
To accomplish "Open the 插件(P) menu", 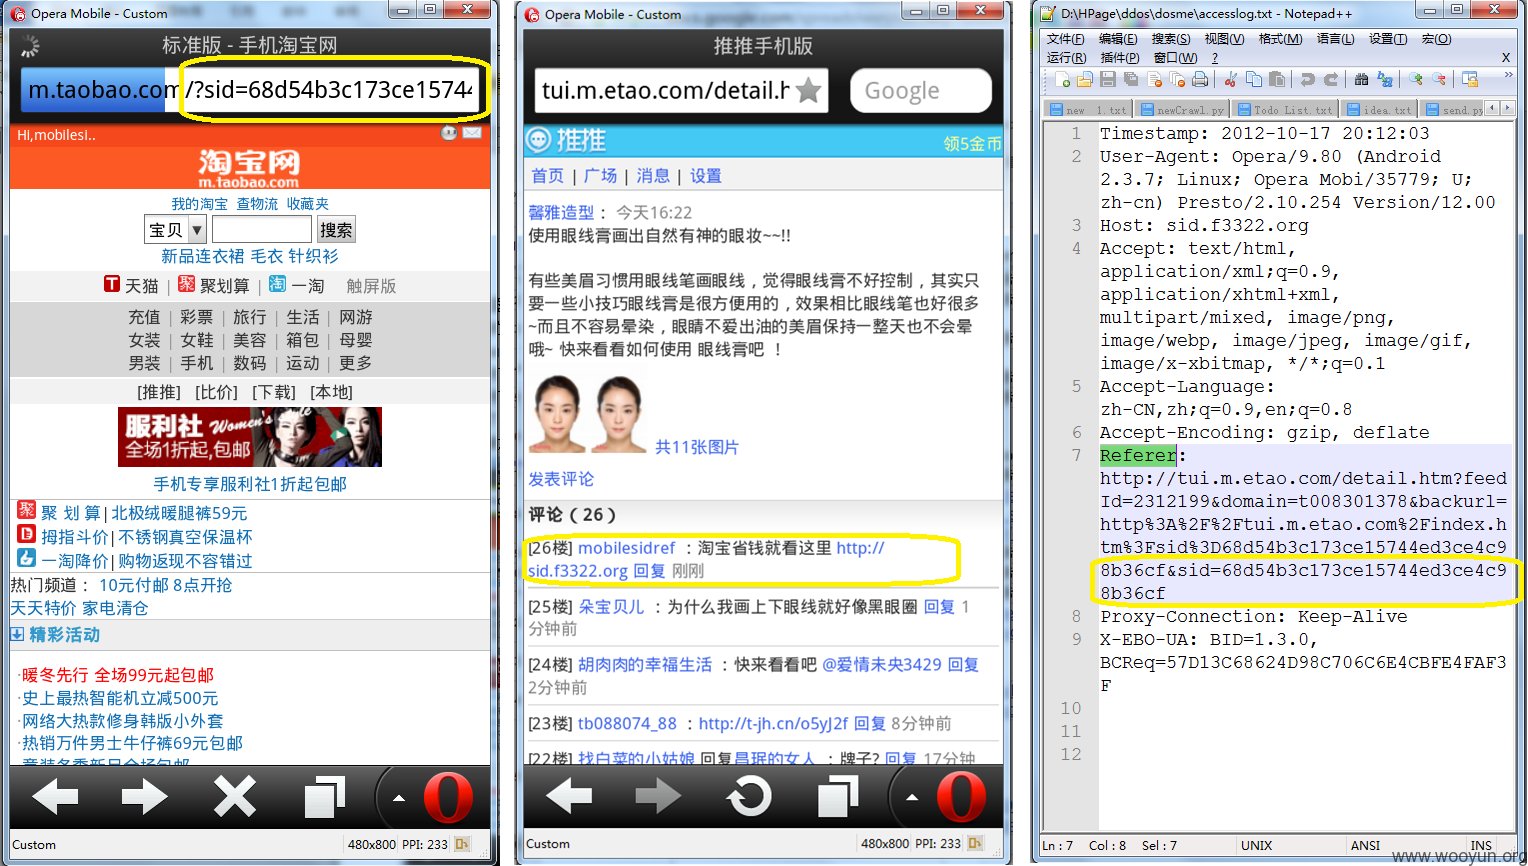I will 1120,58.
